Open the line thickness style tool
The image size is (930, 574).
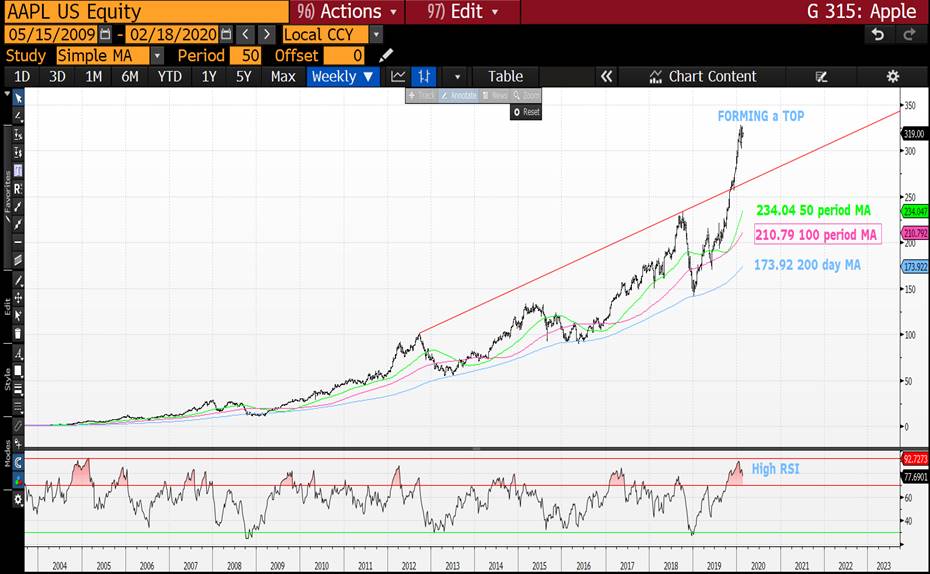coord(18,389)
